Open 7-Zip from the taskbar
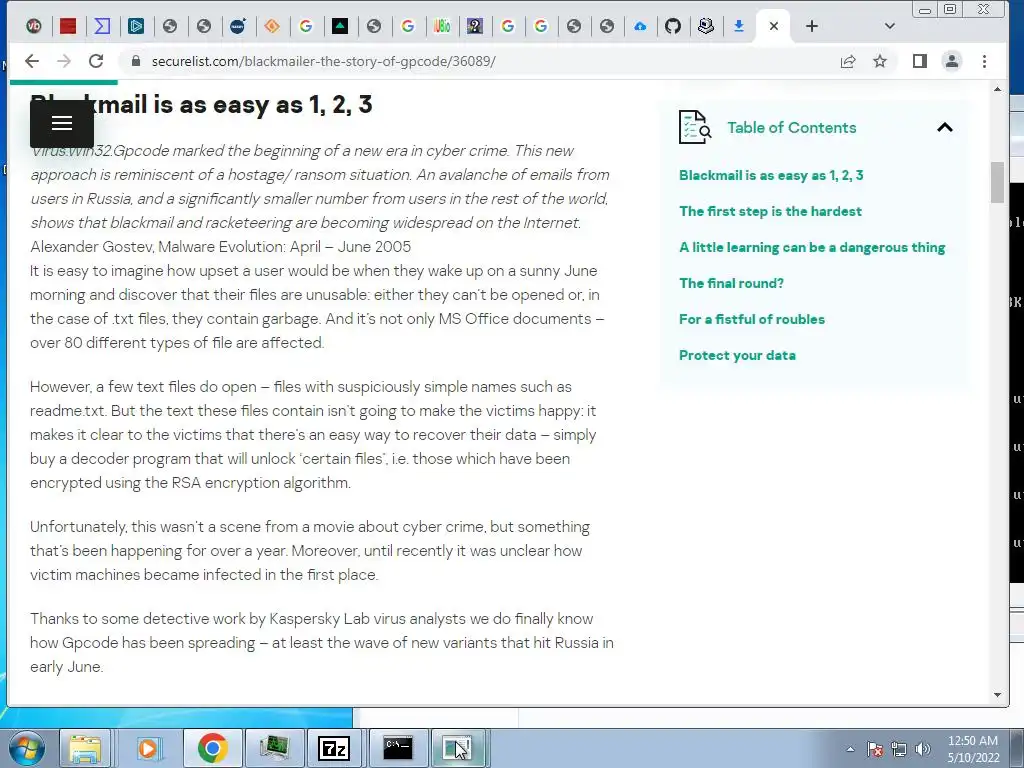Viewport: 1024px width, 768px height. click(334, 748)
